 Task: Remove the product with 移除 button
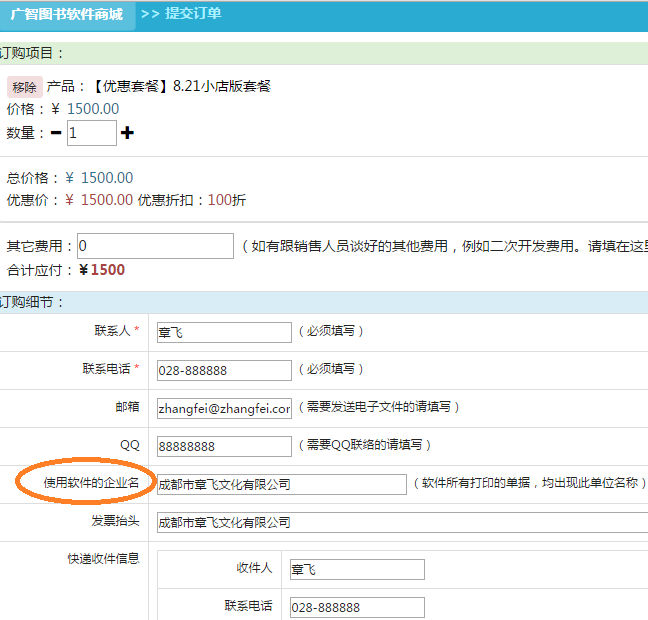(x=24, y=87)
